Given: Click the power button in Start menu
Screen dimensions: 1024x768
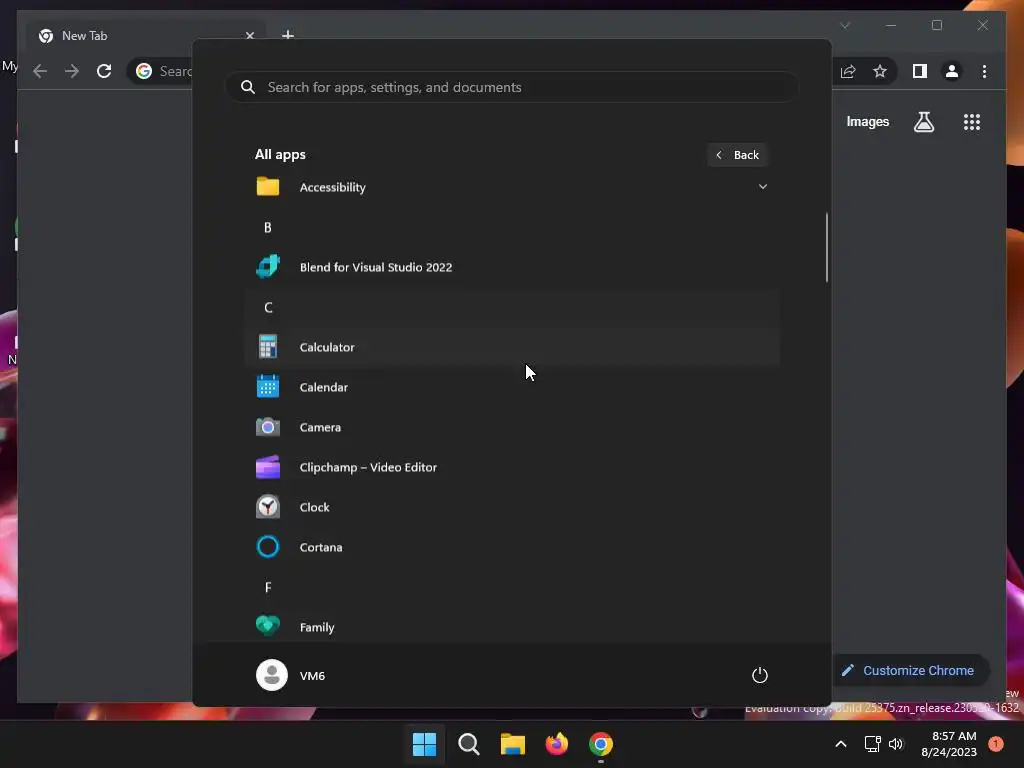Looking at the screenshot, I should click(x=760, y=675).
